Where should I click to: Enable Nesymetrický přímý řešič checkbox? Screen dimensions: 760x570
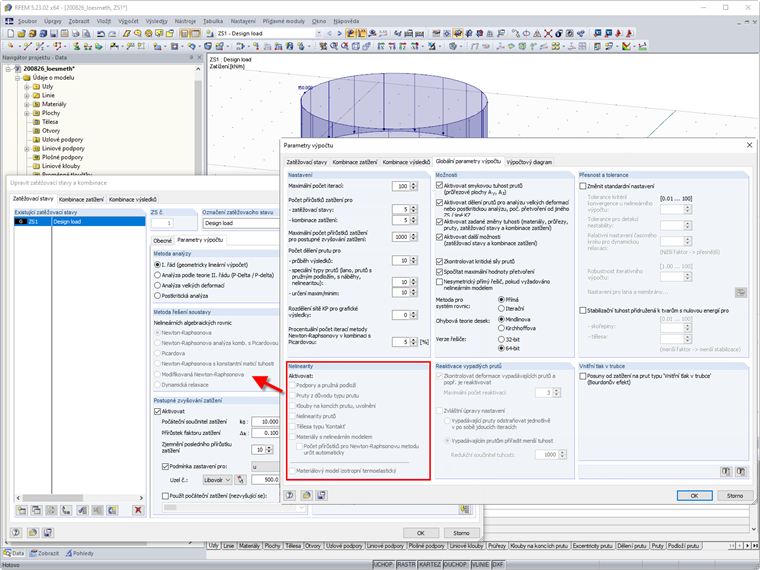click(439, 282)
